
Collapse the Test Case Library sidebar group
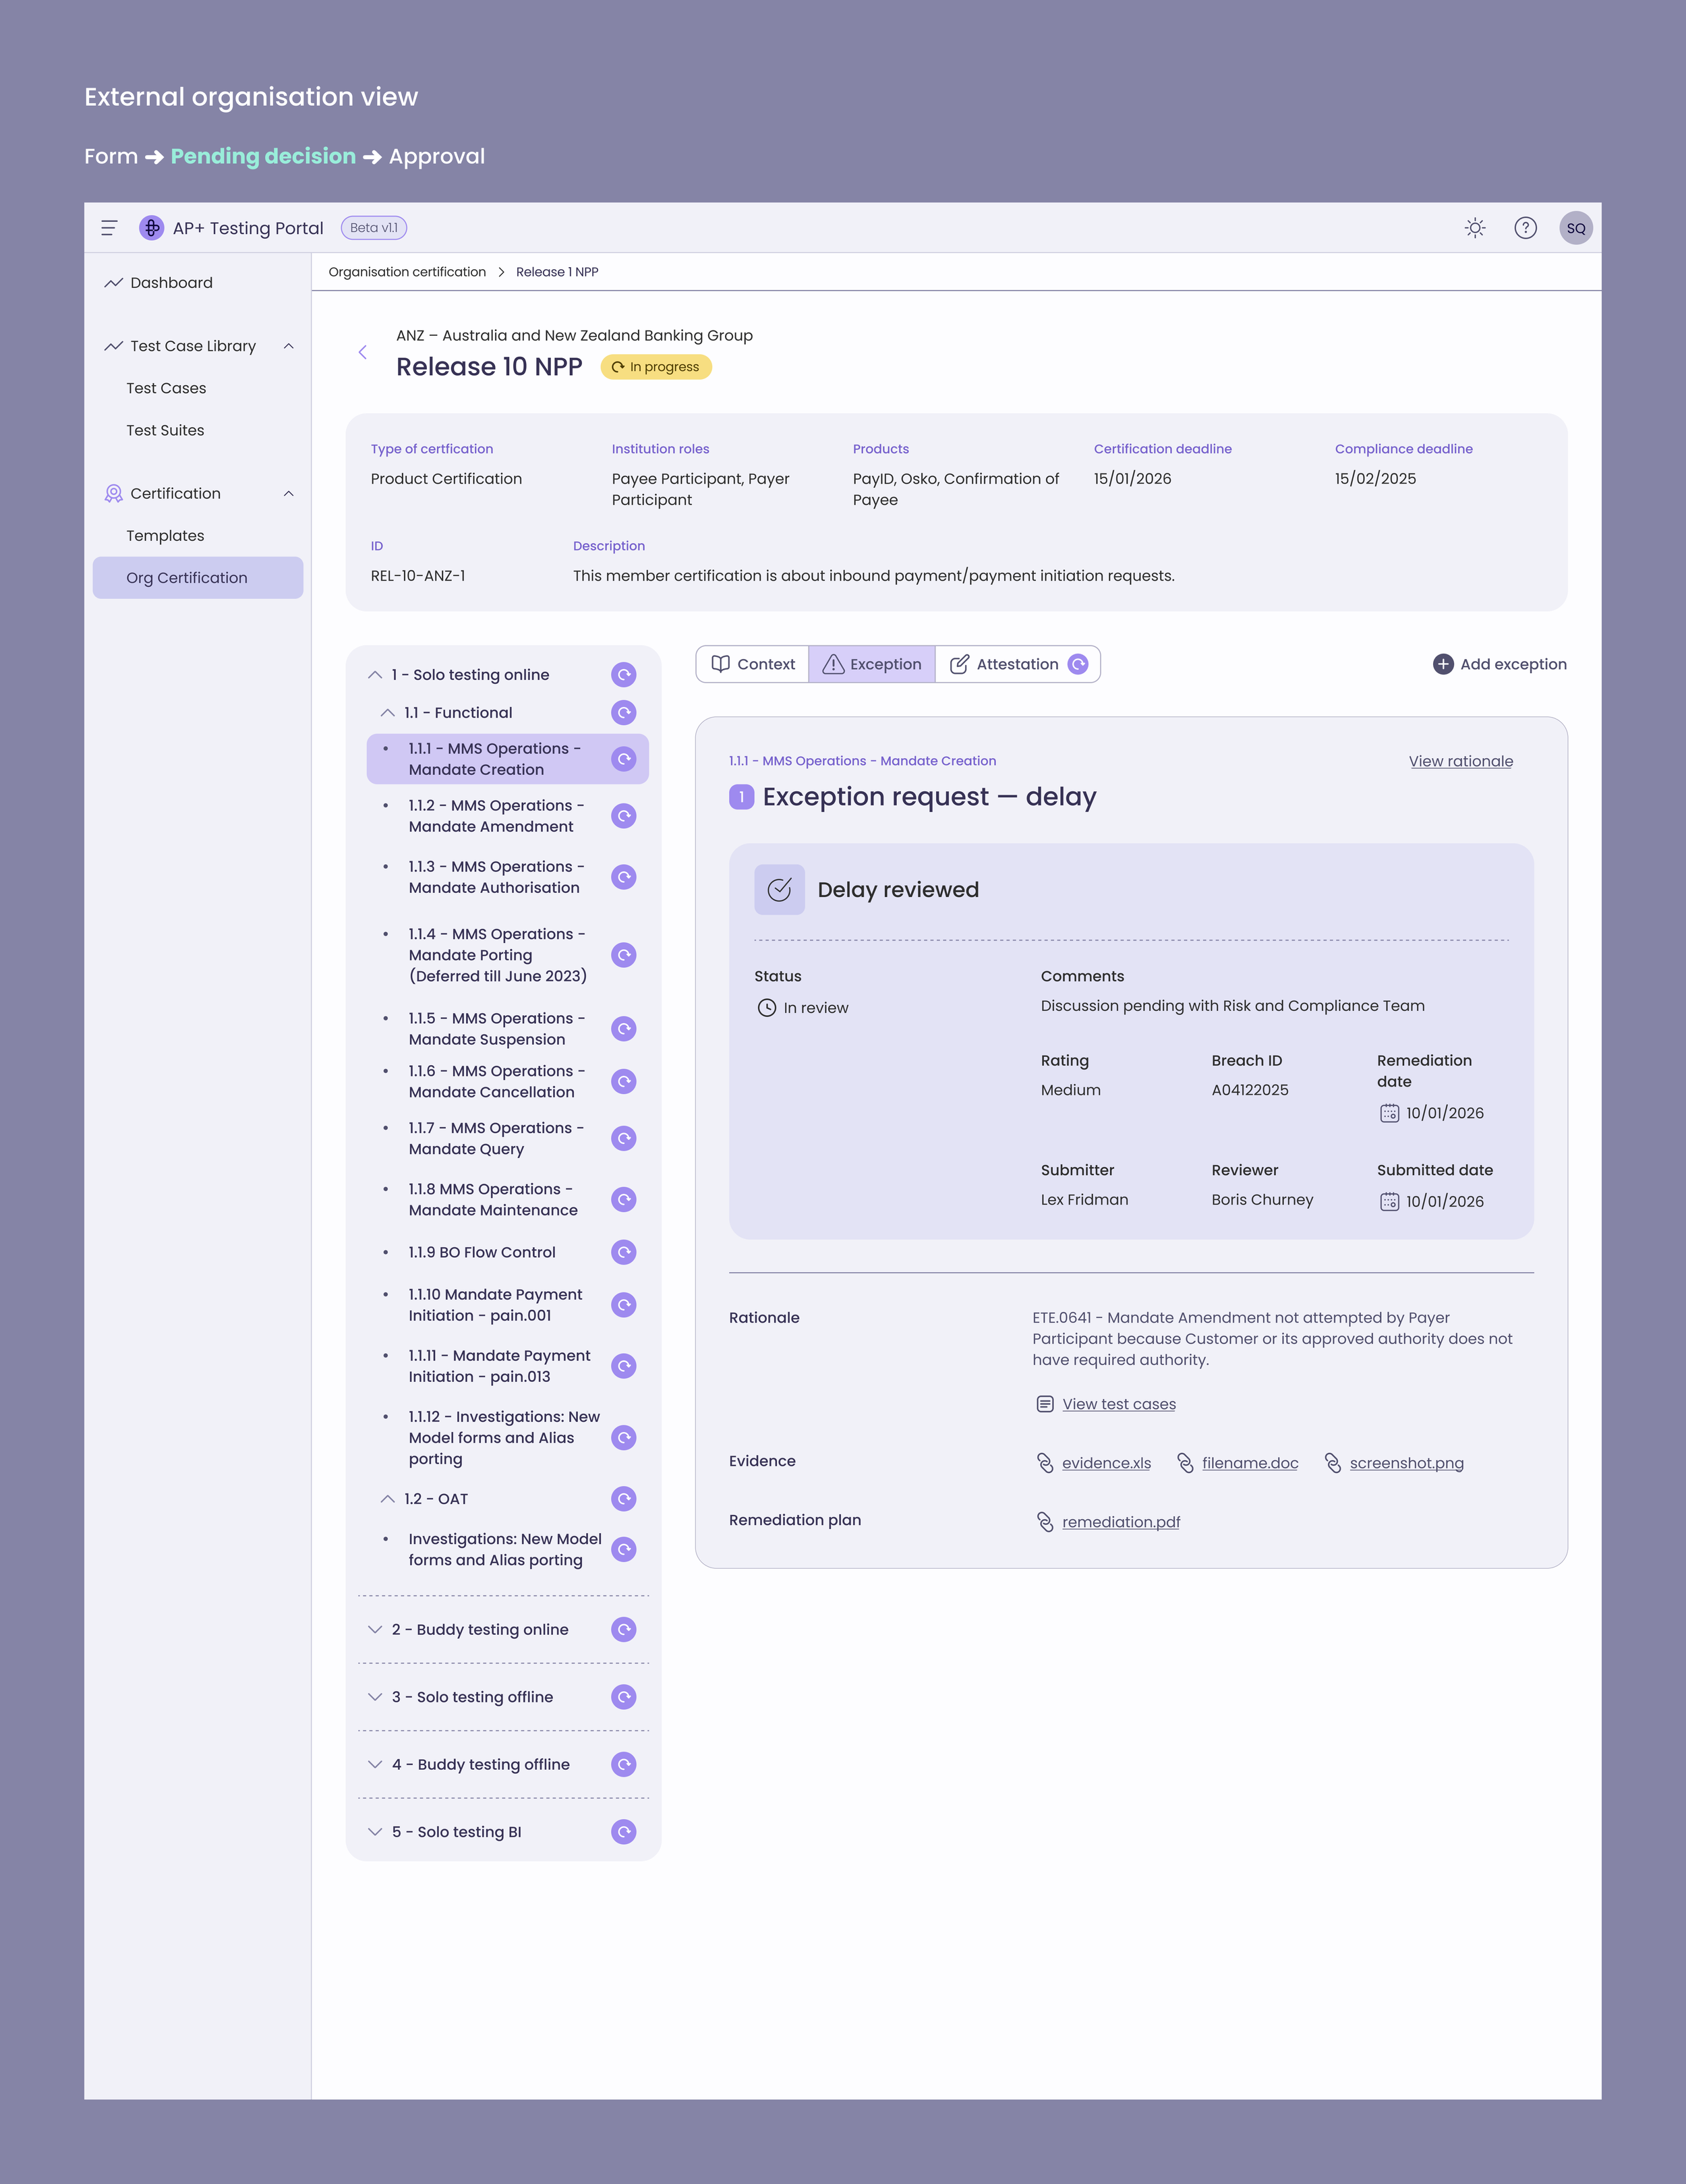coord(289,345)
